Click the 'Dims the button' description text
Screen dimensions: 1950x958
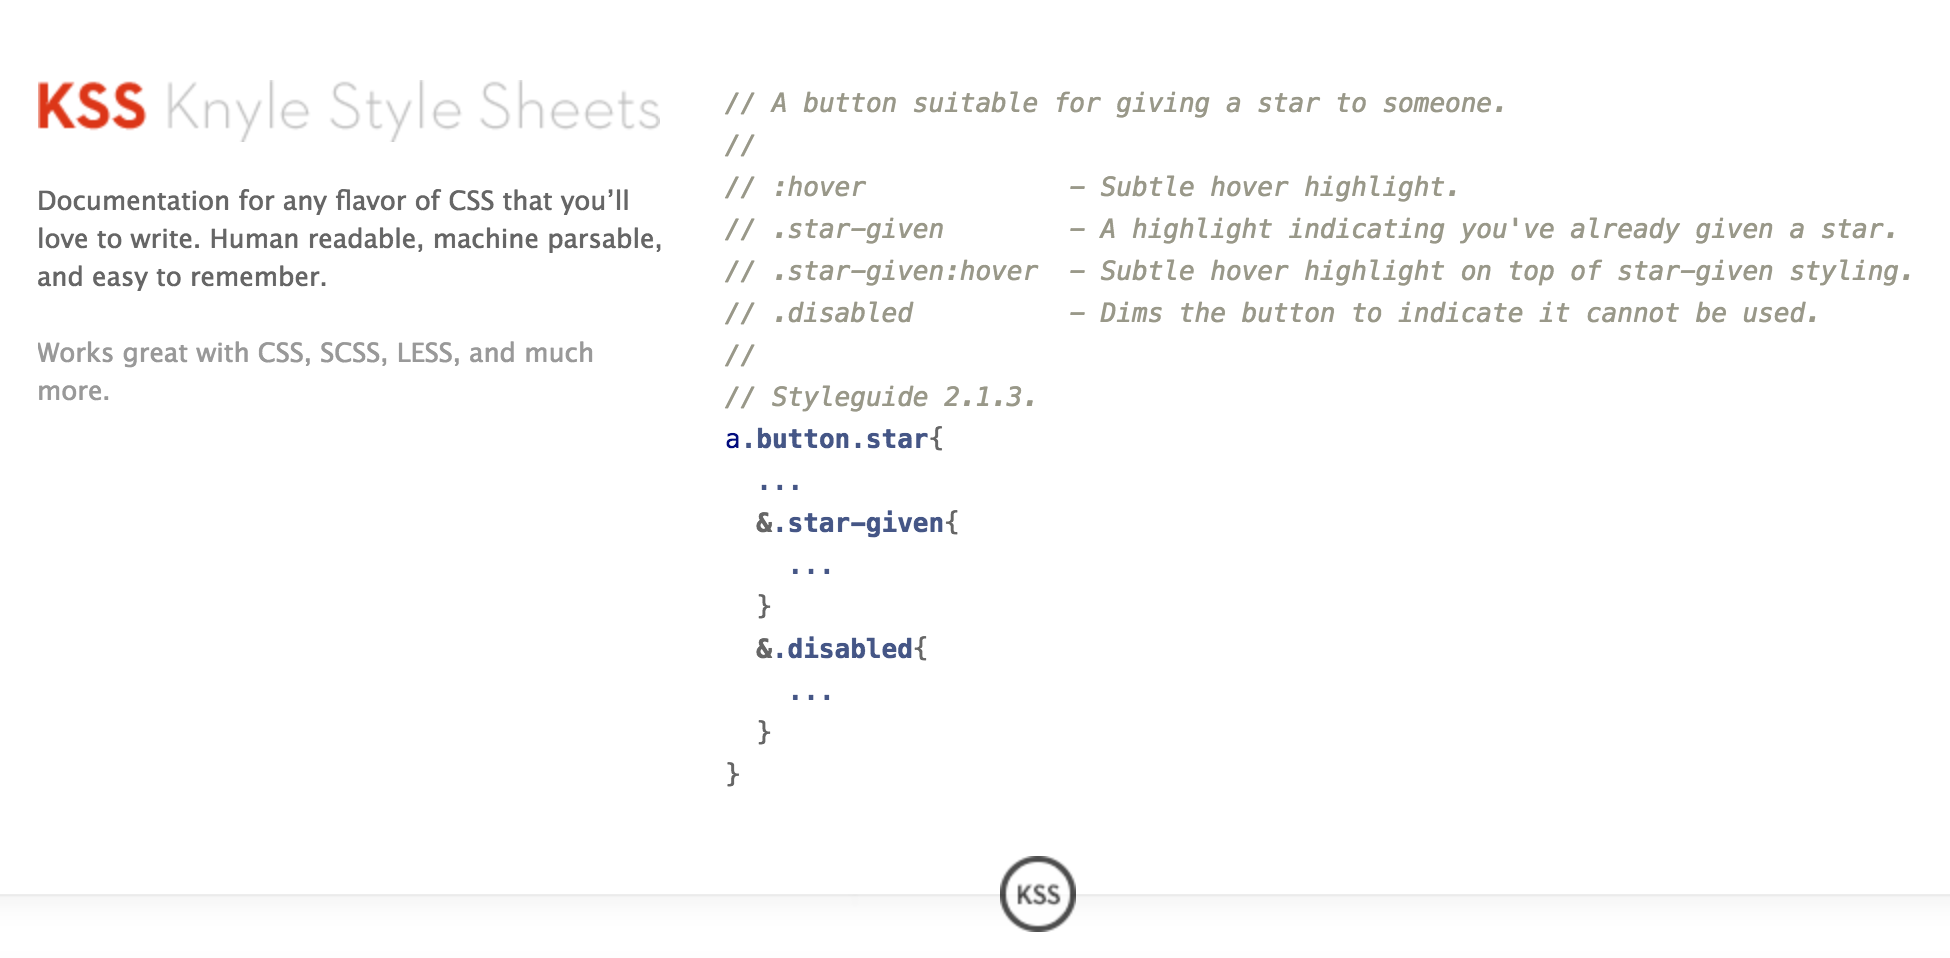[x=1459, y=313]
